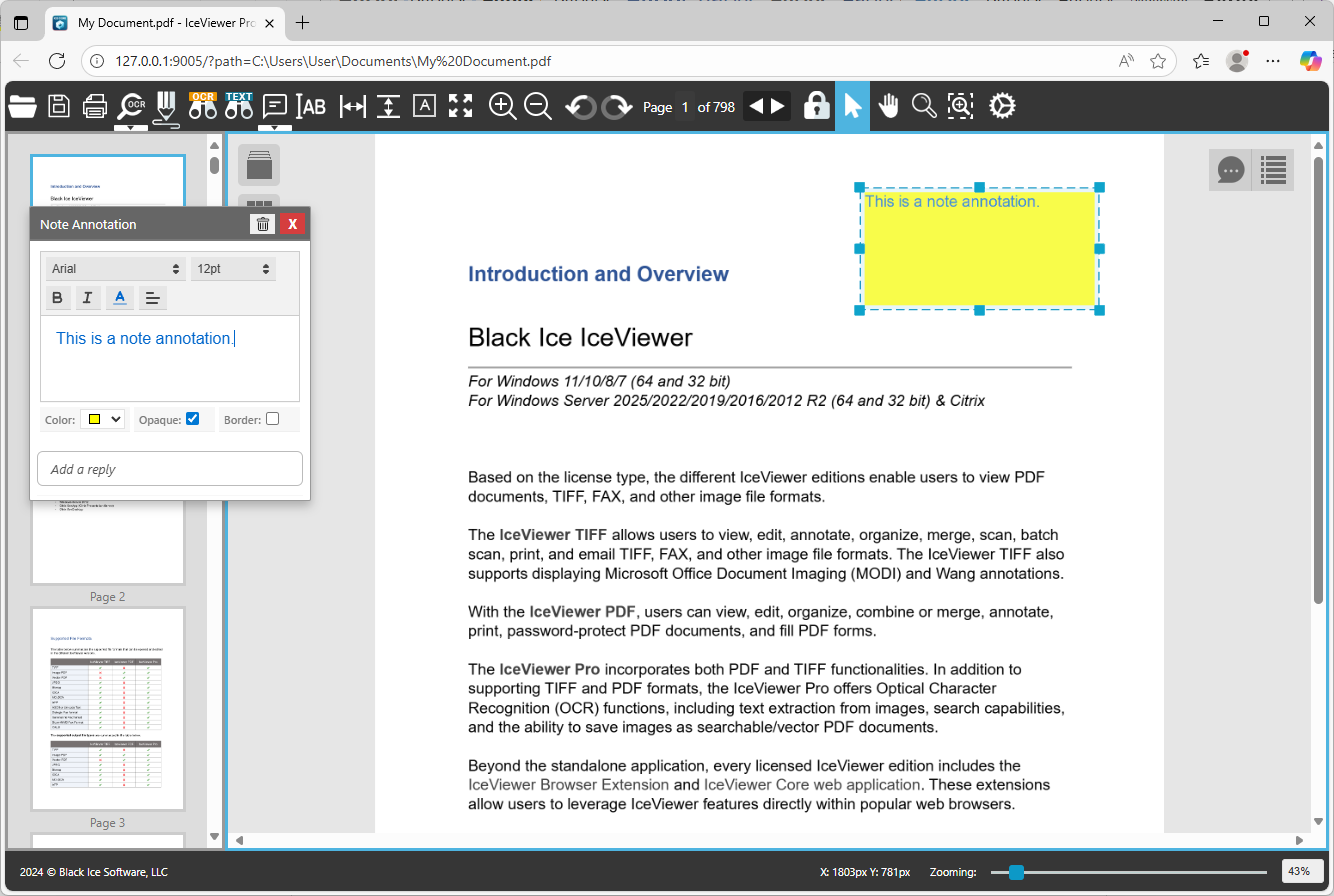Enter full screen with the expand arrows icon

pos(460,106)
